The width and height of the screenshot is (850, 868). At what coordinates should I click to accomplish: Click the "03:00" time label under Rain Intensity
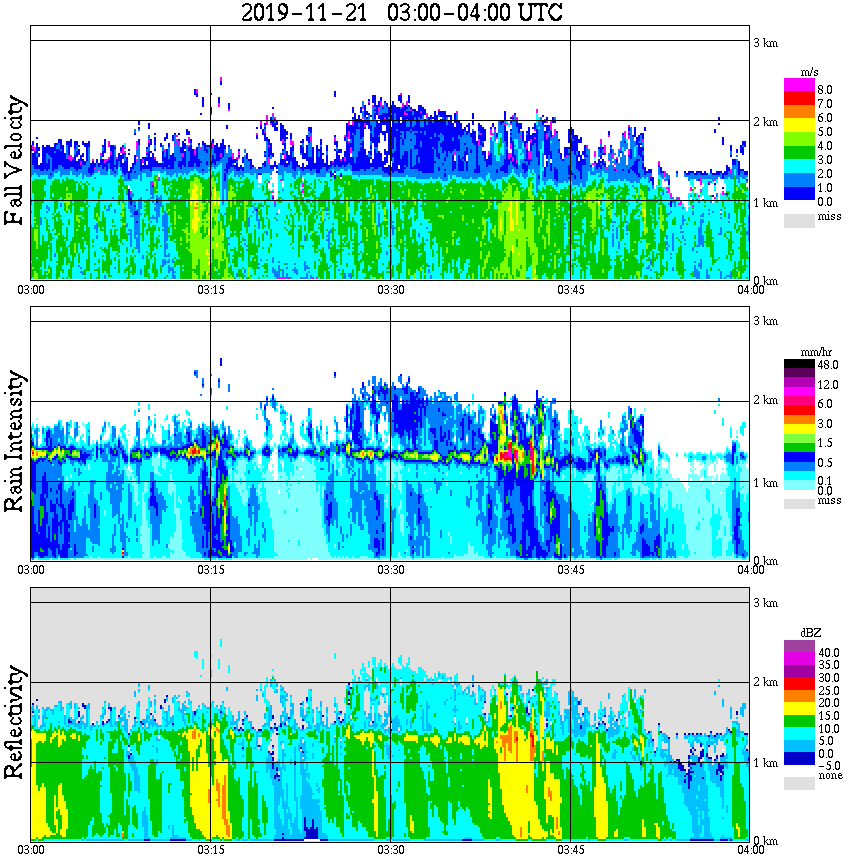pyautogui.click(x=31, y=570)
